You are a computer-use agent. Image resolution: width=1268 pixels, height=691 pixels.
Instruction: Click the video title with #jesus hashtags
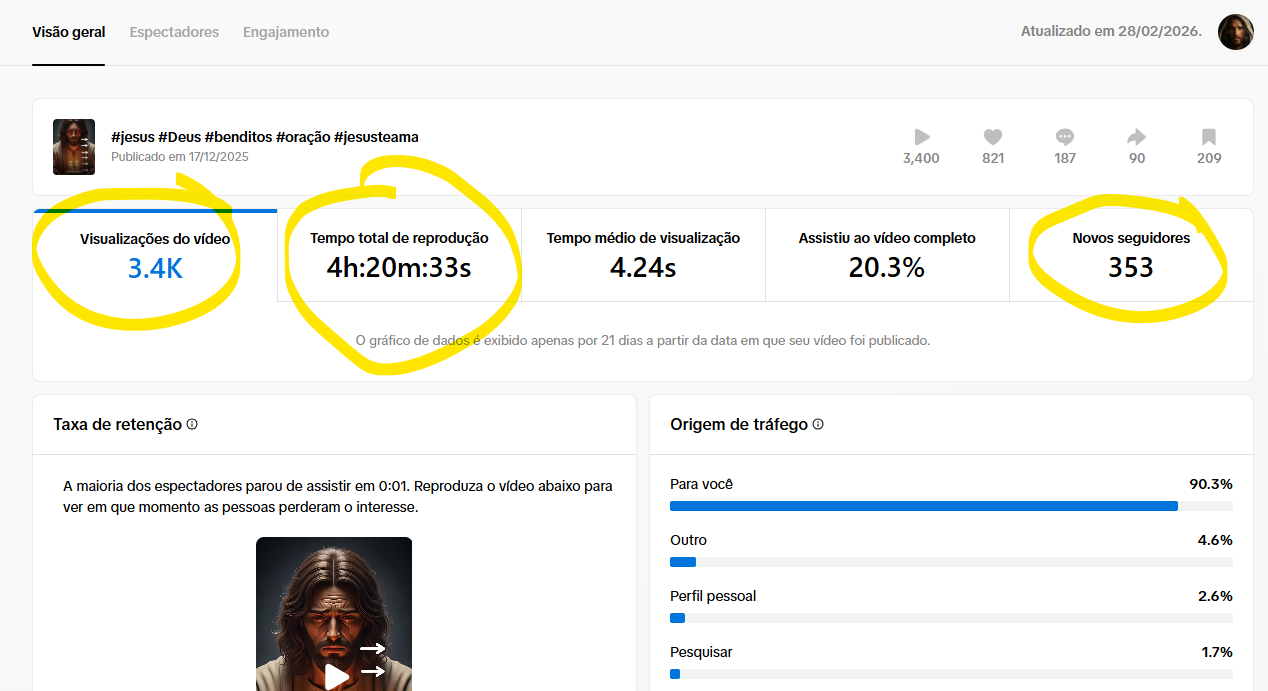pos(265,137)
